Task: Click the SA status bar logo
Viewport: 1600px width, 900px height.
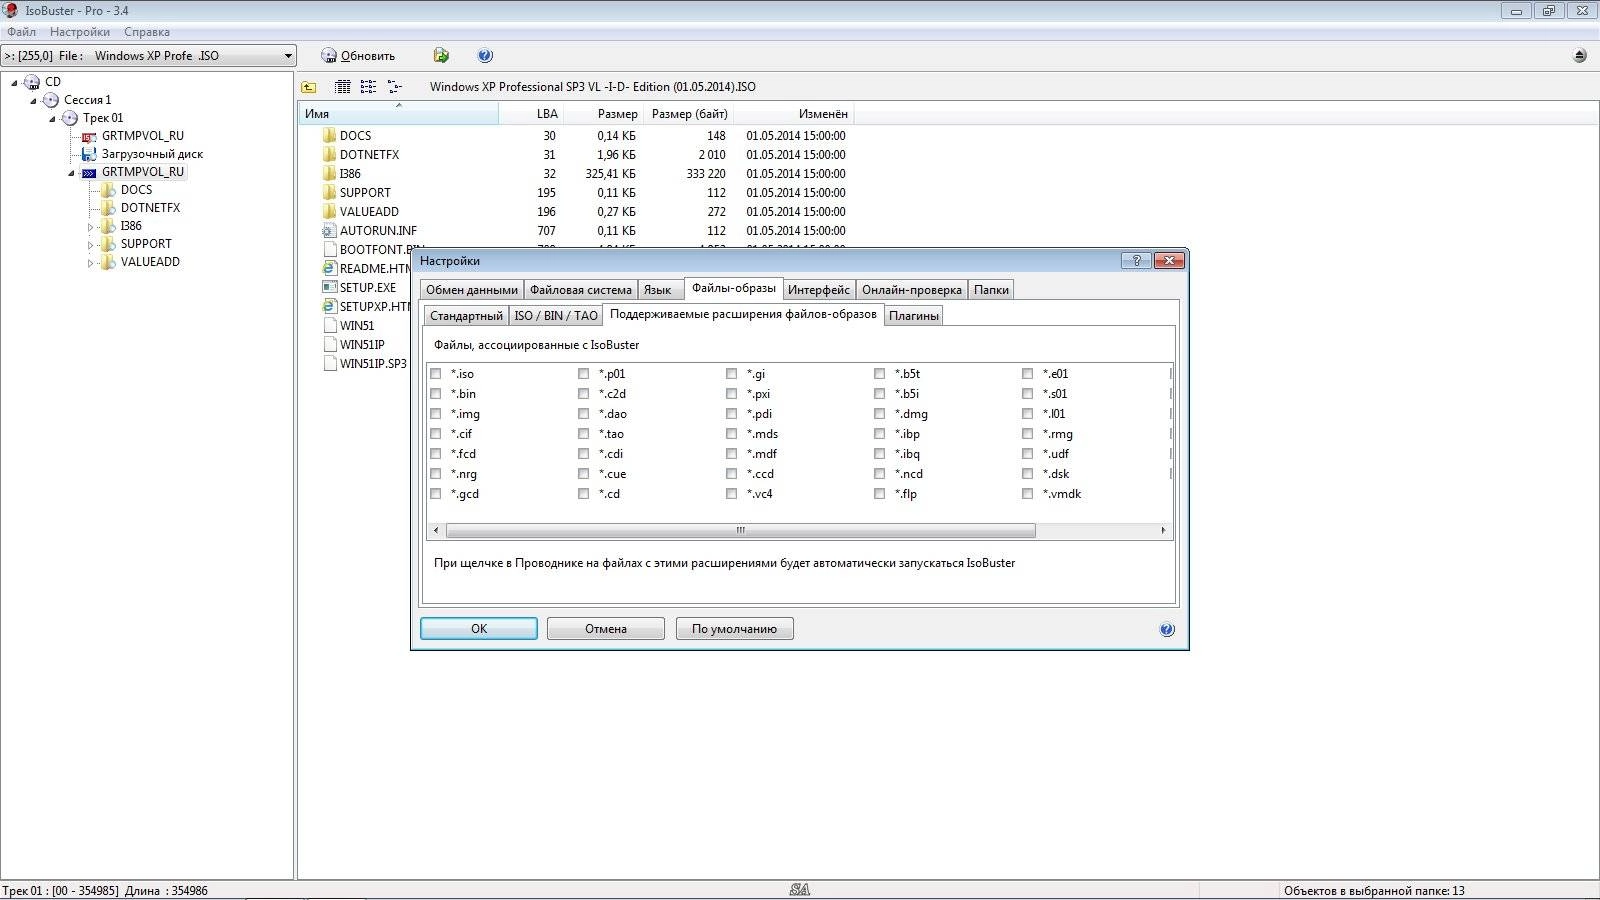Action: click(799, 890)
